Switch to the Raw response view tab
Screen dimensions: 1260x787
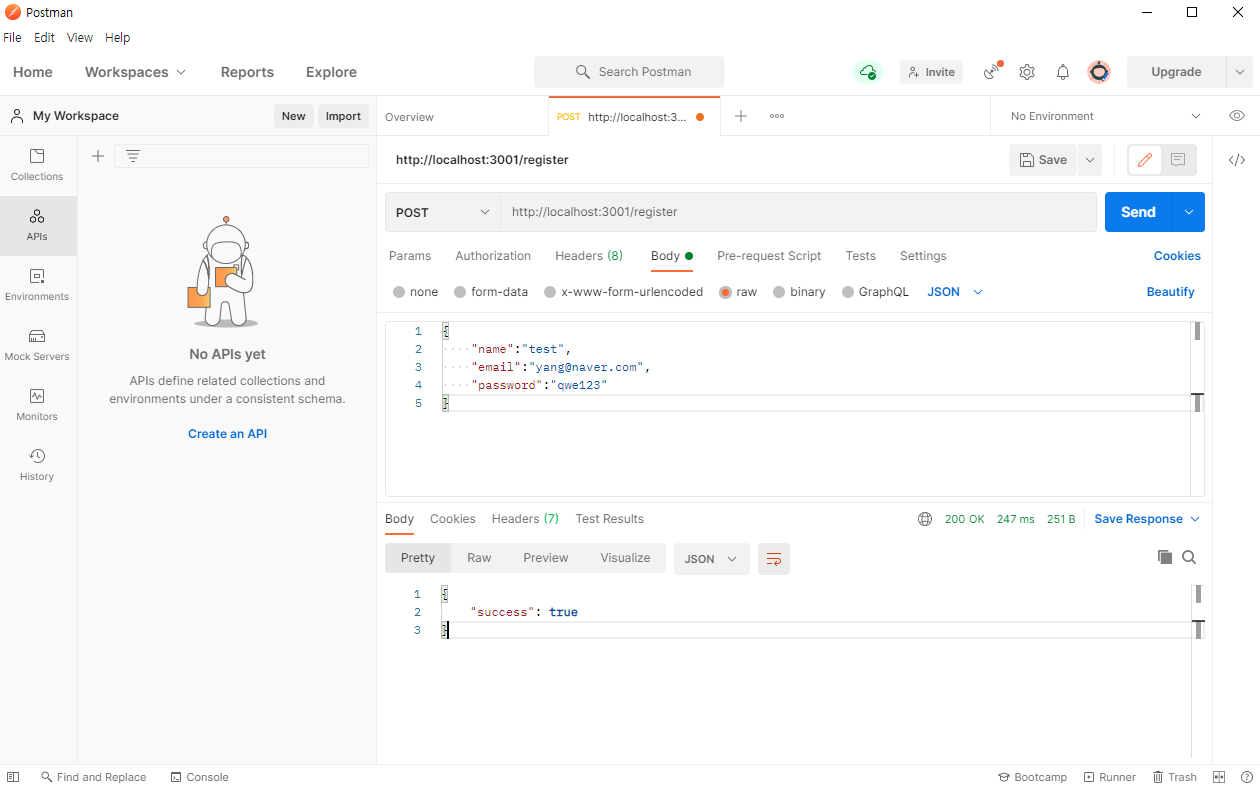(479, 558)
